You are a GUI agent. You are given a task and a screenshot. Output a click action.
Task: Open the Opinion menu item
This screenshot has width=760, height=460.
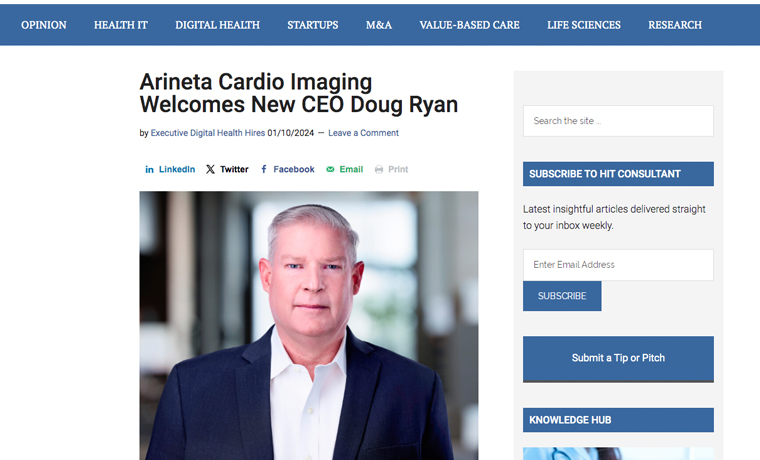(44, 25)
